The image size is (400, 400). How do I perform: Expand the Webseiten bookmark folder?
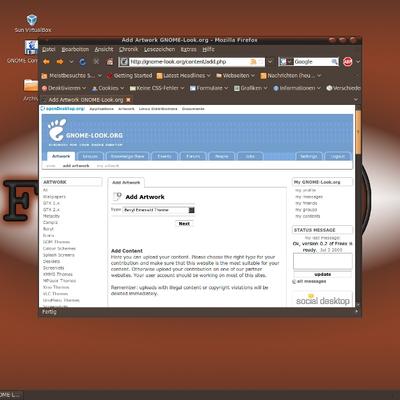click(x=235, y=76)
